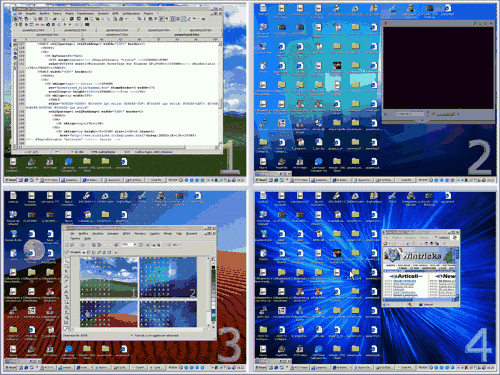Pick the black swatch in the image editor color palette

click(214, 266)
